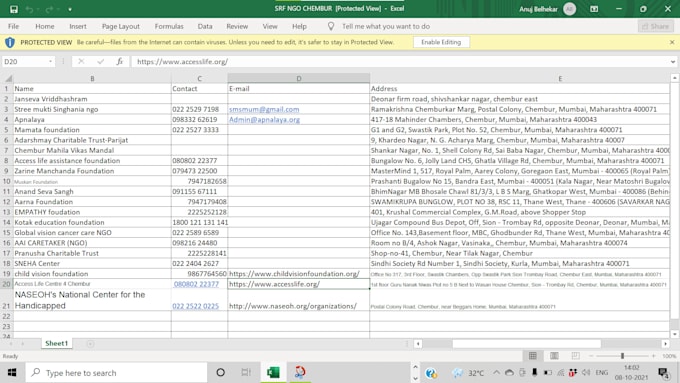
Task: Select column B header
Action: (92, 79)
